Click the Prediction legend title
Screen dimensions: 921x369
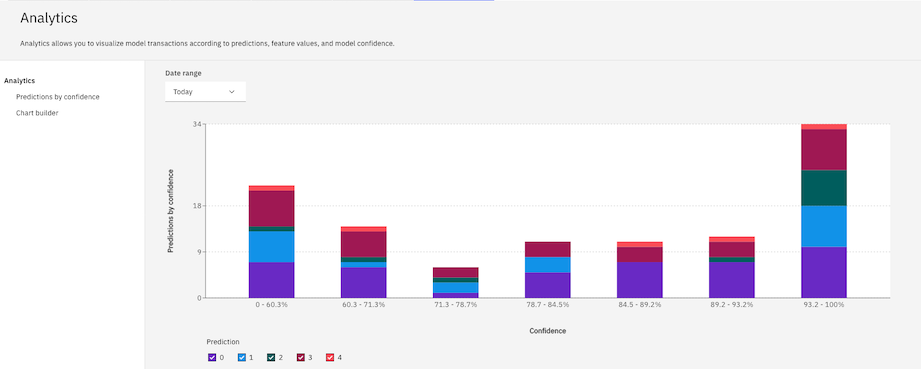tap(223, 341)
